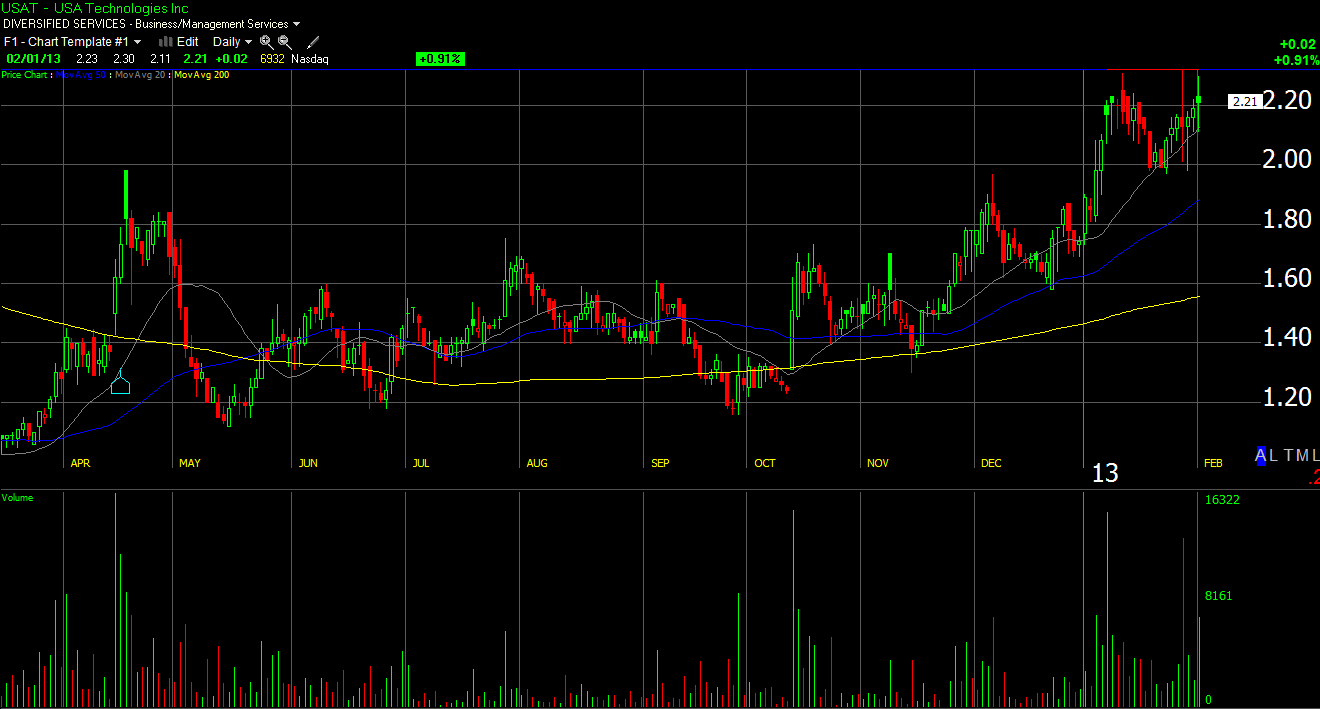Click the green +0.91% change badge
The image size is (1320, 709).
click(440, 59)
